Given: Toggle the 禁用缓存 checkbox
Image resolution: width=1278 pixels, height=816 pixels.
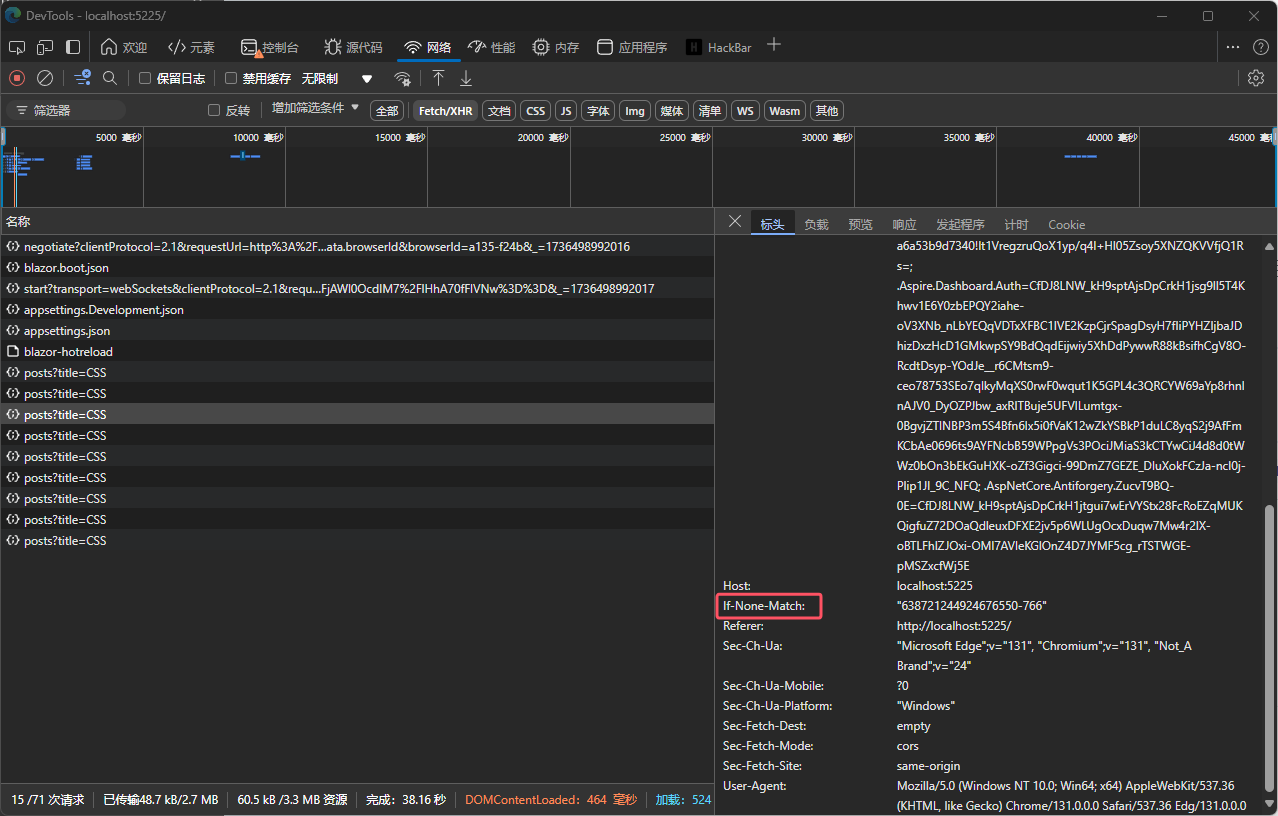Looking at the screenshot, I should coord(231,78).
